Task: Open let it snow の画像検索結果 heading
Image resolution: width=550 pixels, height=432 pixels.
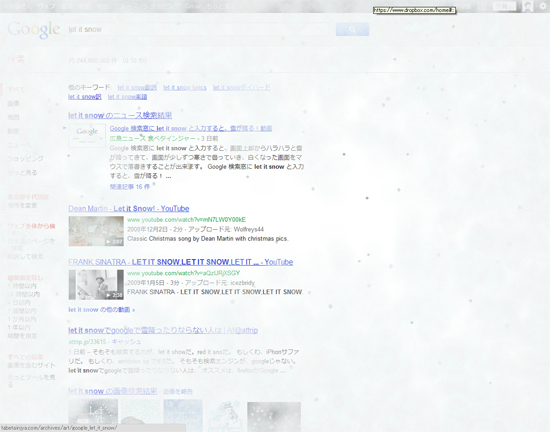Action: coord(113,391)
